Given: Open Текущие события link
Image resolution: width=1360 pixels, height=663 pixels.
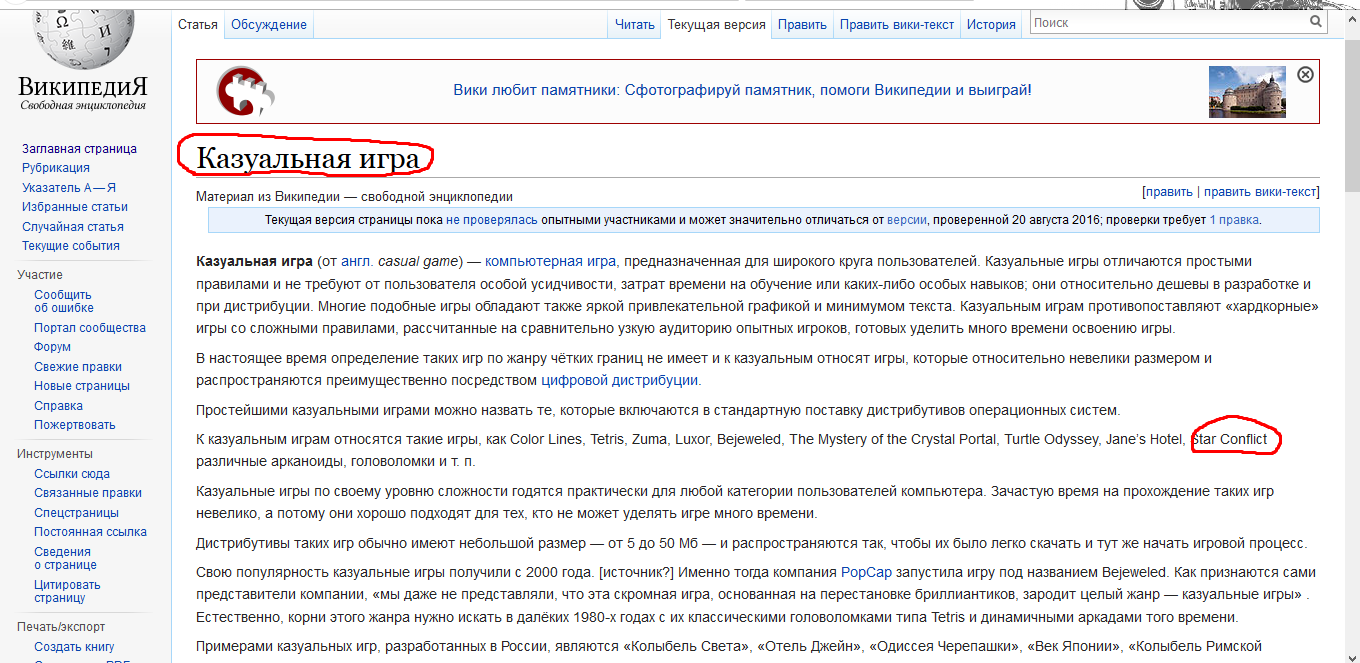Looking at the screenshot, I should coord(71,246).
